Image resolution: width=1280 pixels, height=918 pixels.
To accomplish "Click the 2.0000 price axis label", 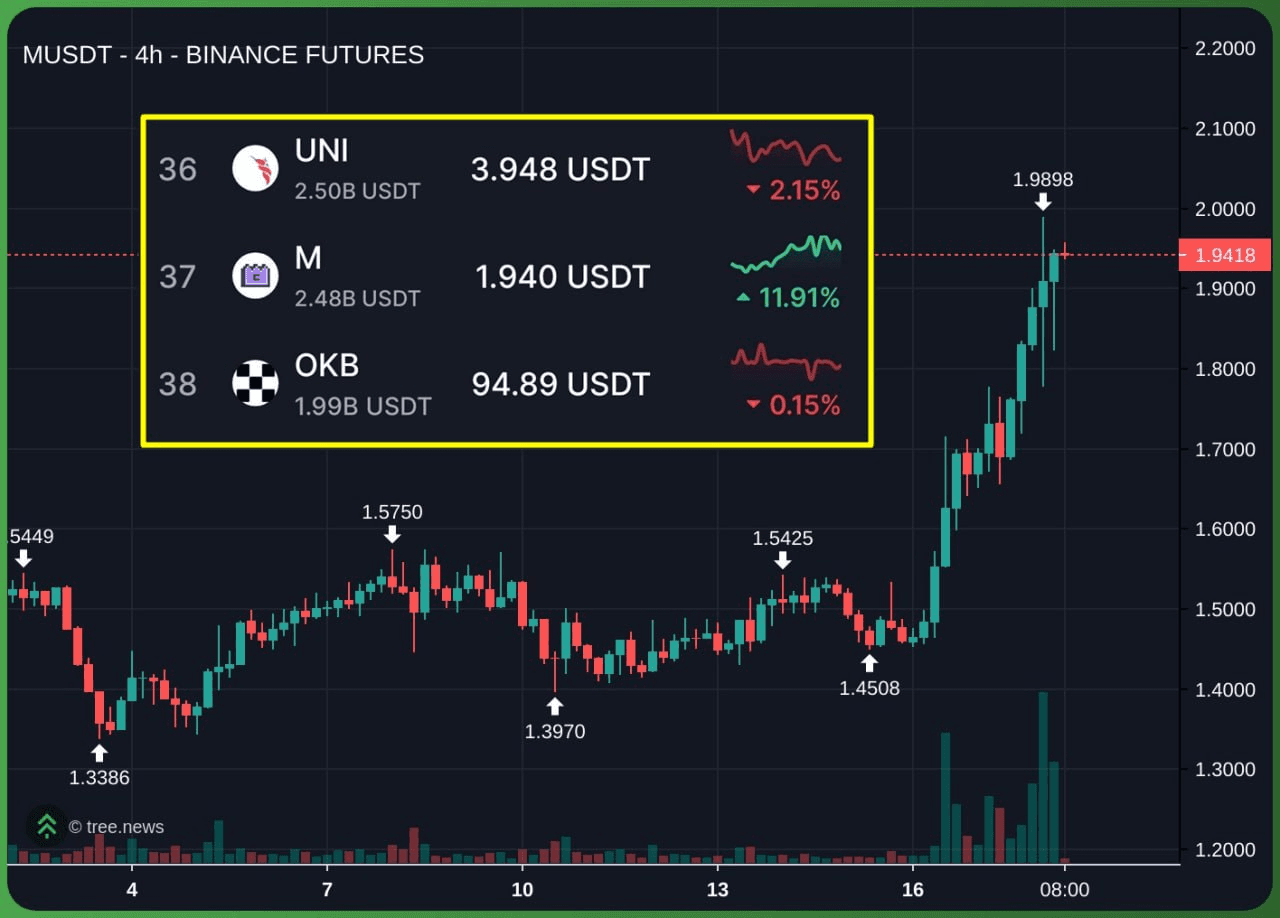I will click(1225, 209).
